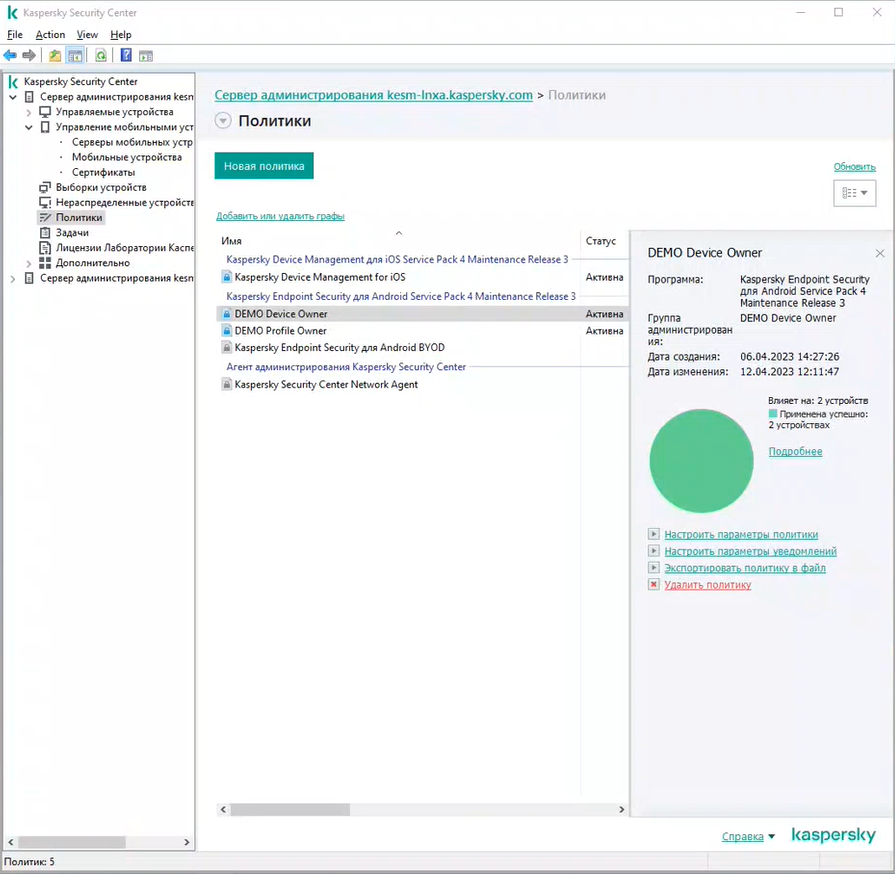Image resolution: width=895 pixels, height=874 pixels.
Task: Click the Лицензии Лаборатории document icon
Action: 45,248
